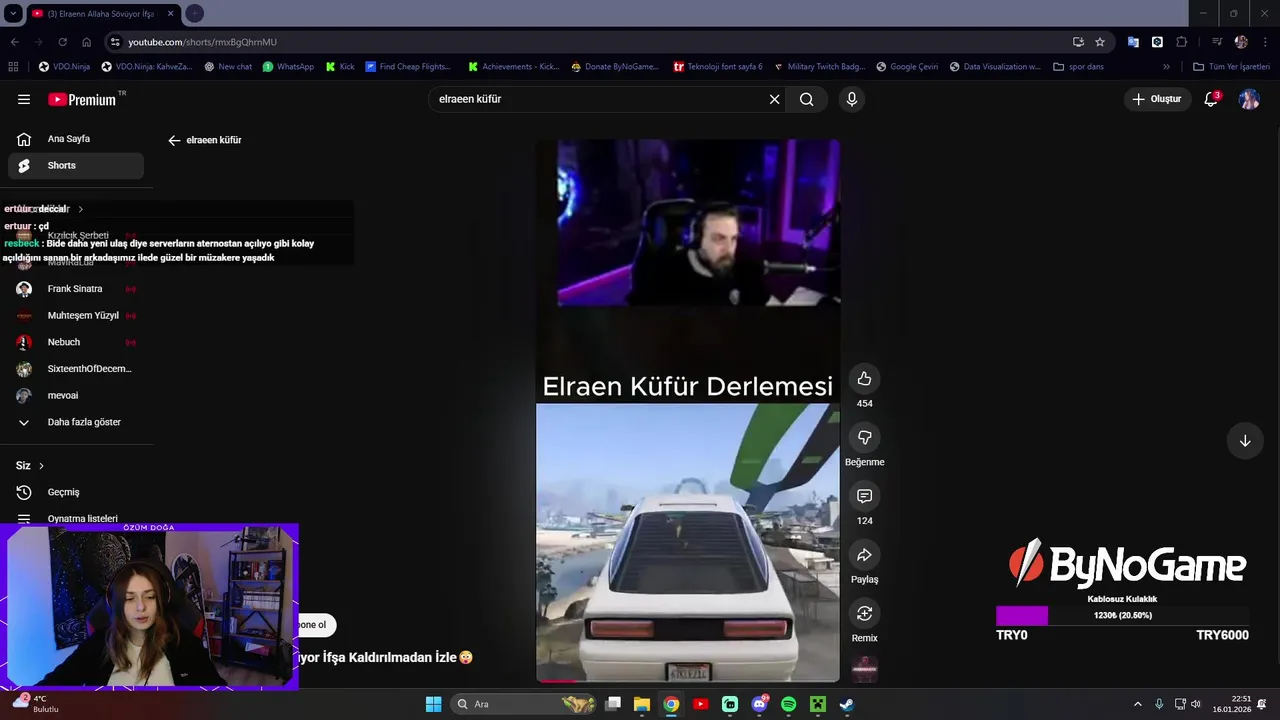Click the short's progress bar
The width and height of the screenshot is (1280, 720).
[688, 681]
